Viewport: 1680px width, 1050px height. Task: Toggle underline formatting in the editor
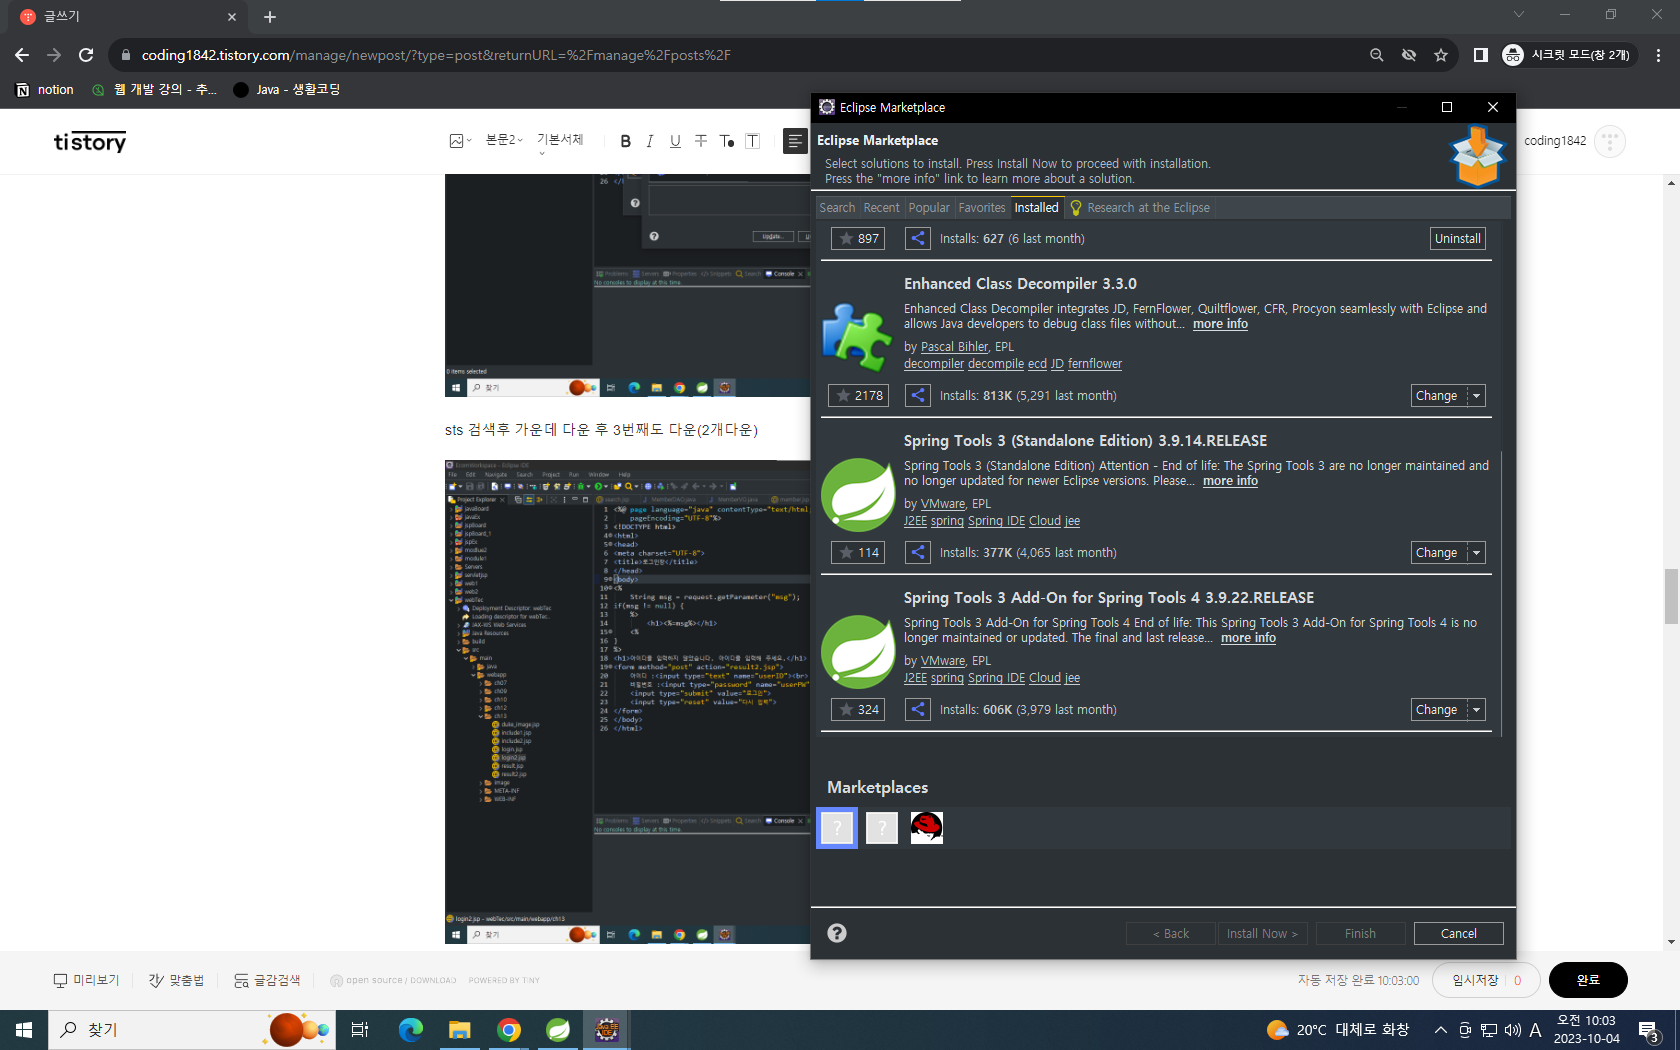tap(675, 141)
